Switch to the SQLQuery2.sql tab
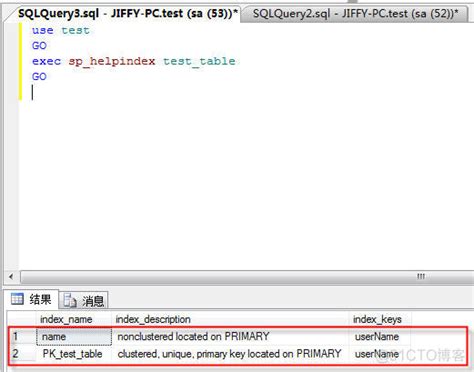474x372 pixels. pos(355,14)
